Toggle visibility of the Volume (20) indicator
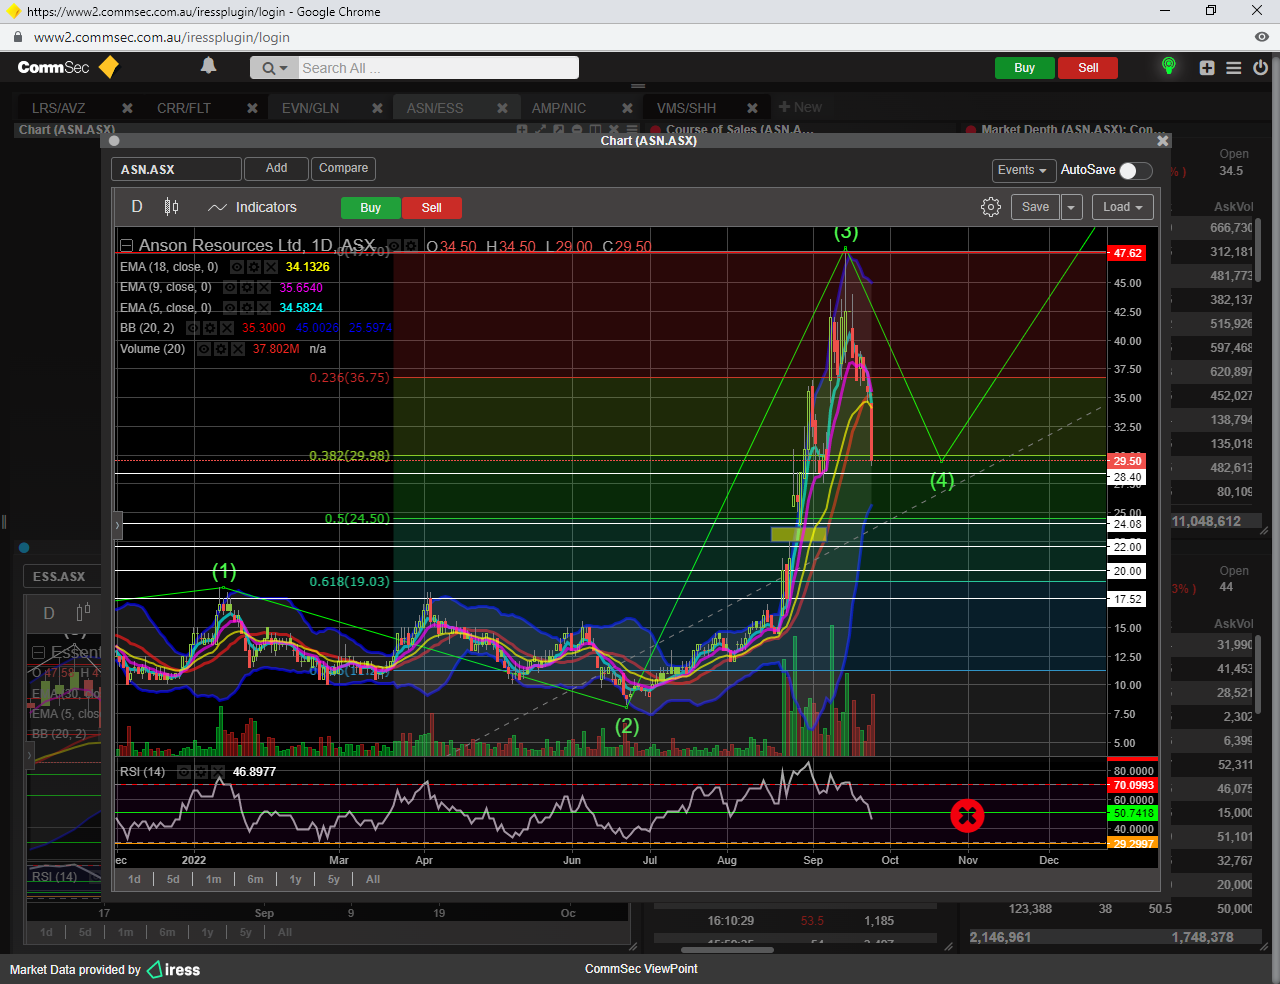 coord(204,349)
